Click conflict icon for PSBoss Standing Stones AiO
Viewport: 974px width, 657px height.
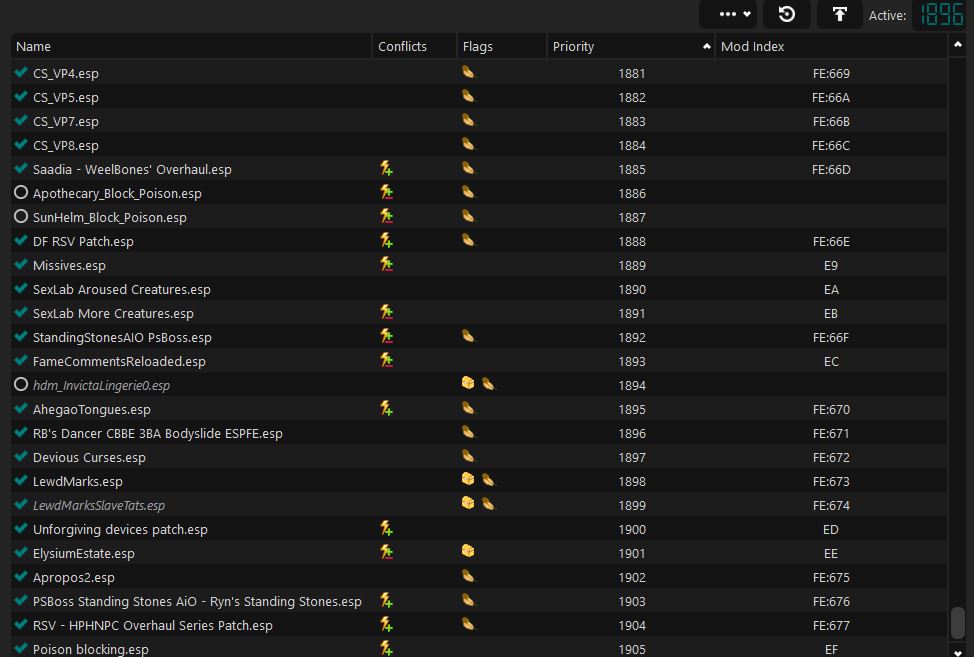pos(386,600)
